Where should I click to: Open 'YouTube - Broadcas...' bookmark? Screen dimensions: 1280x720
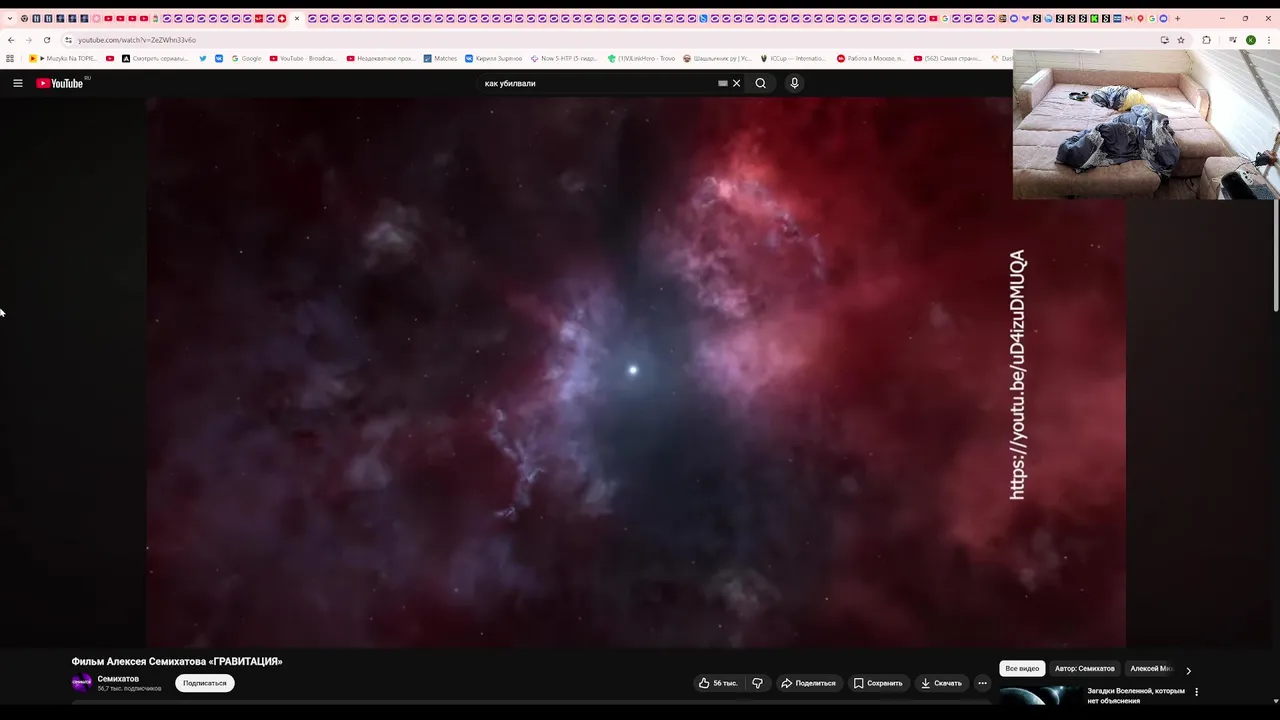[303, 58]
